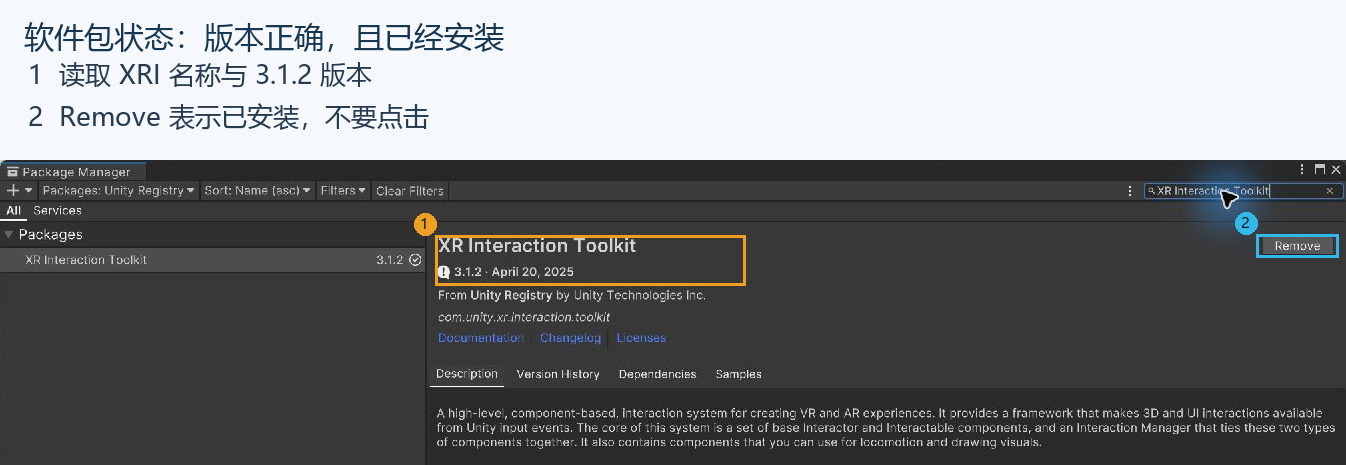Switch to the All tab
The image size is (1346, 465).
[x=13, y=211]
